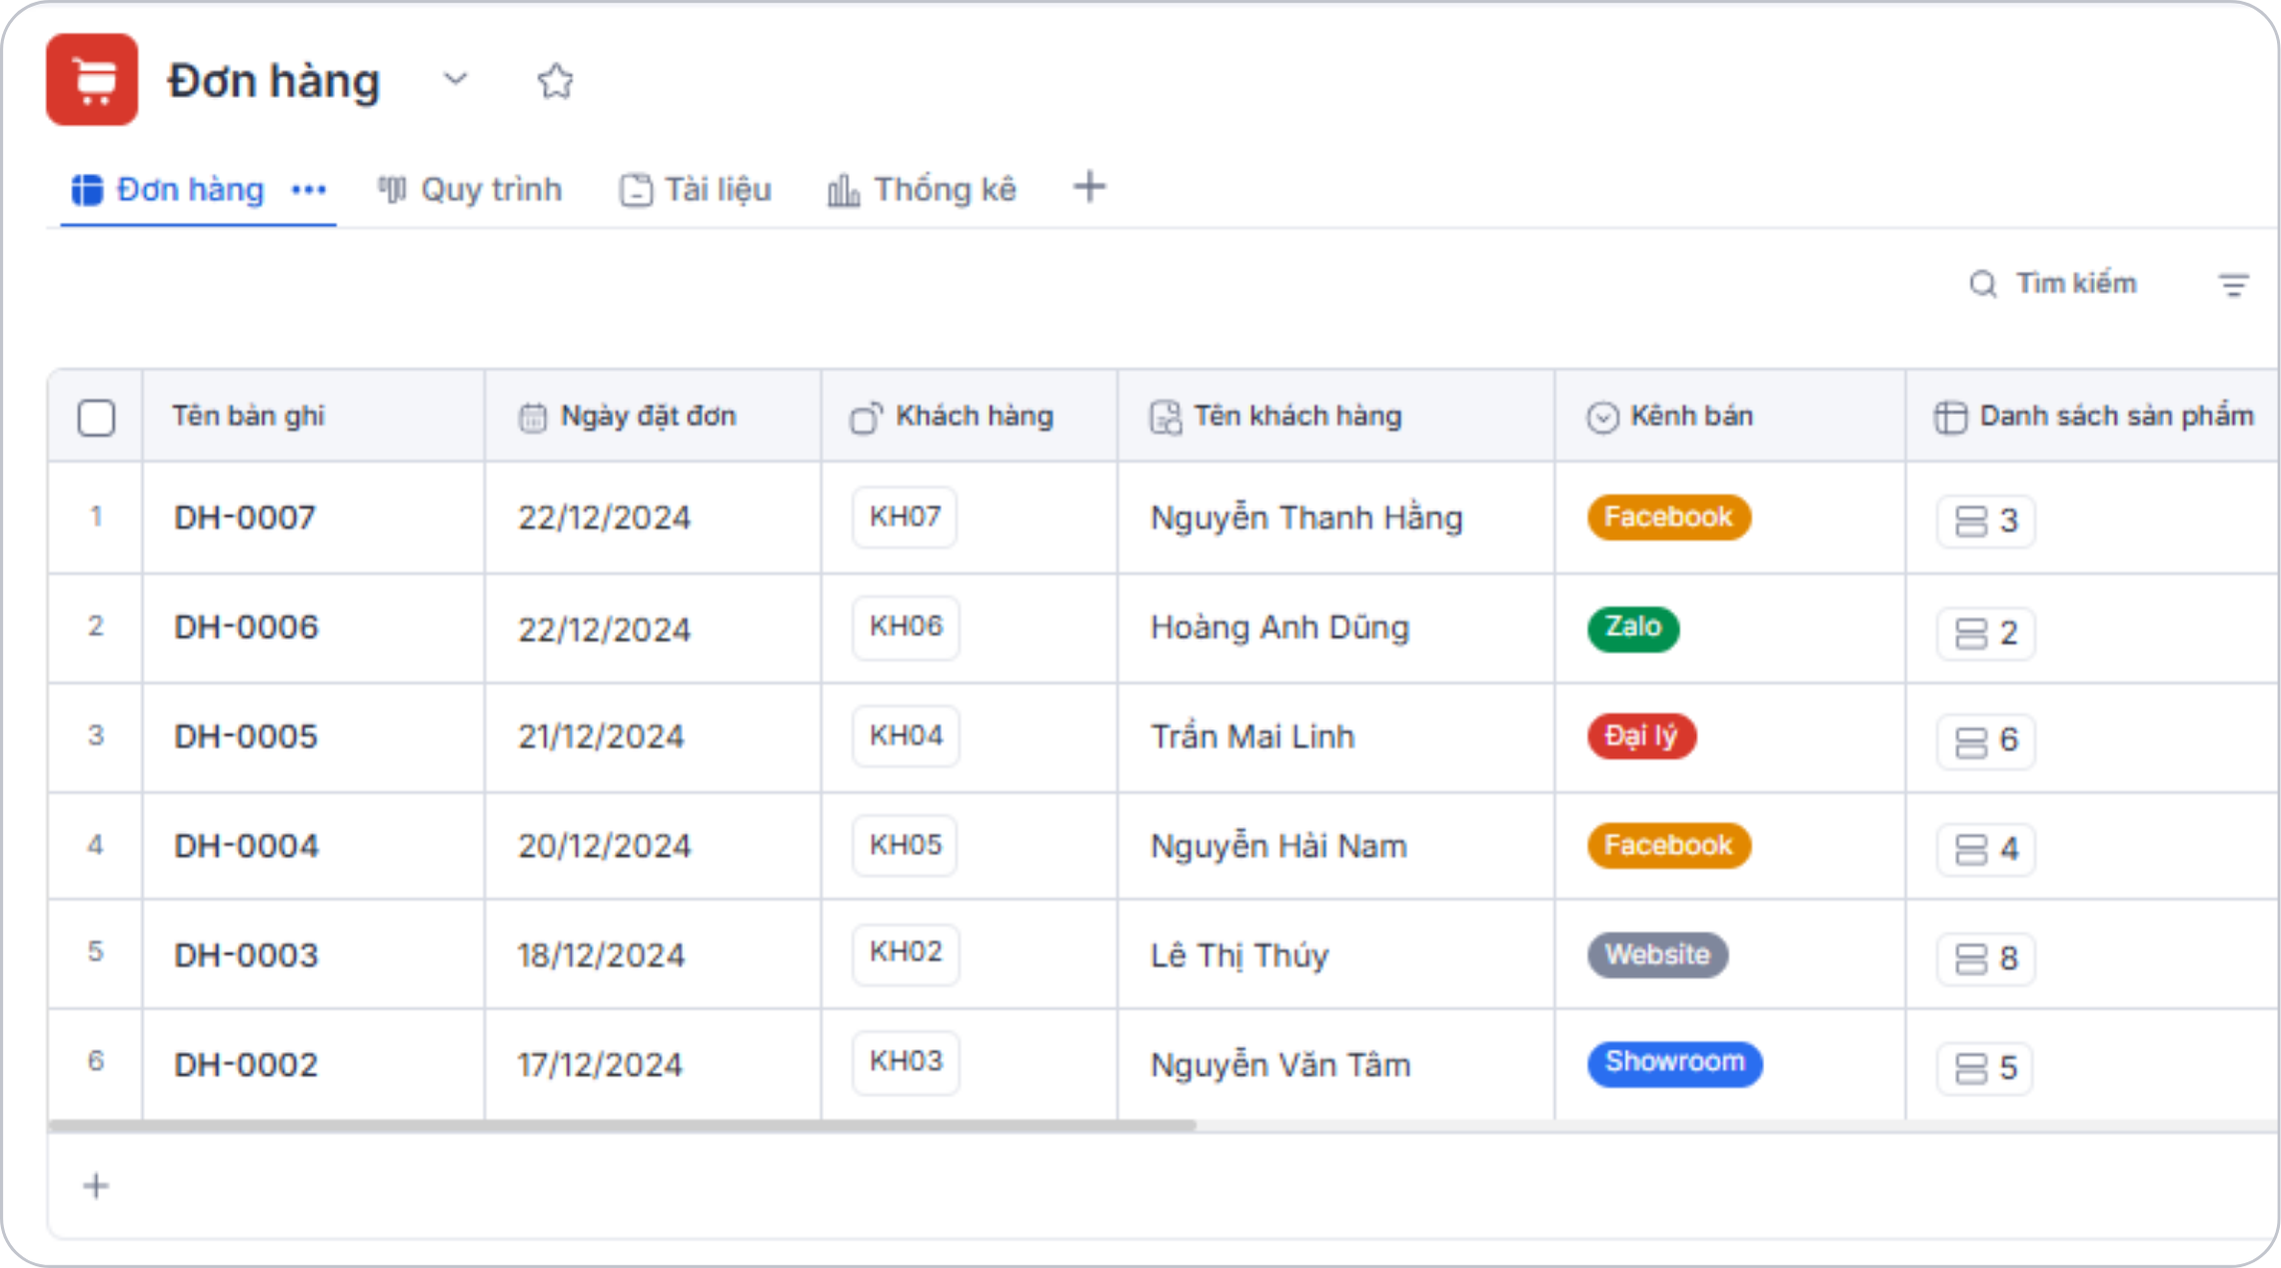2281x1268 pixels.
Task: Click the KH06 customer chip
Action: point(906,627)
